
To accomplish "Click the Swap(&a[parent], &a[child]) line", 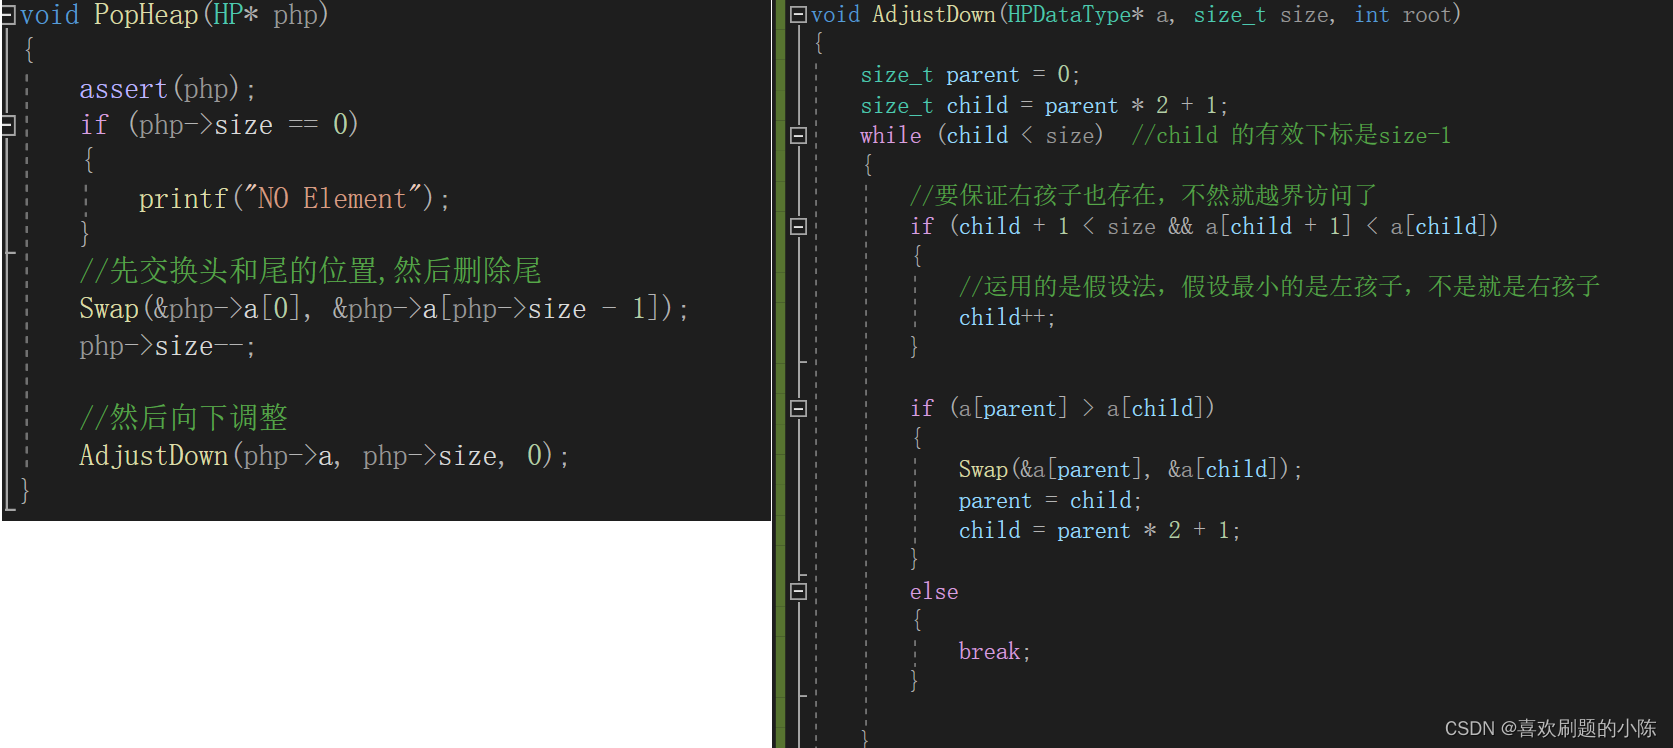I will (1130, 469).
